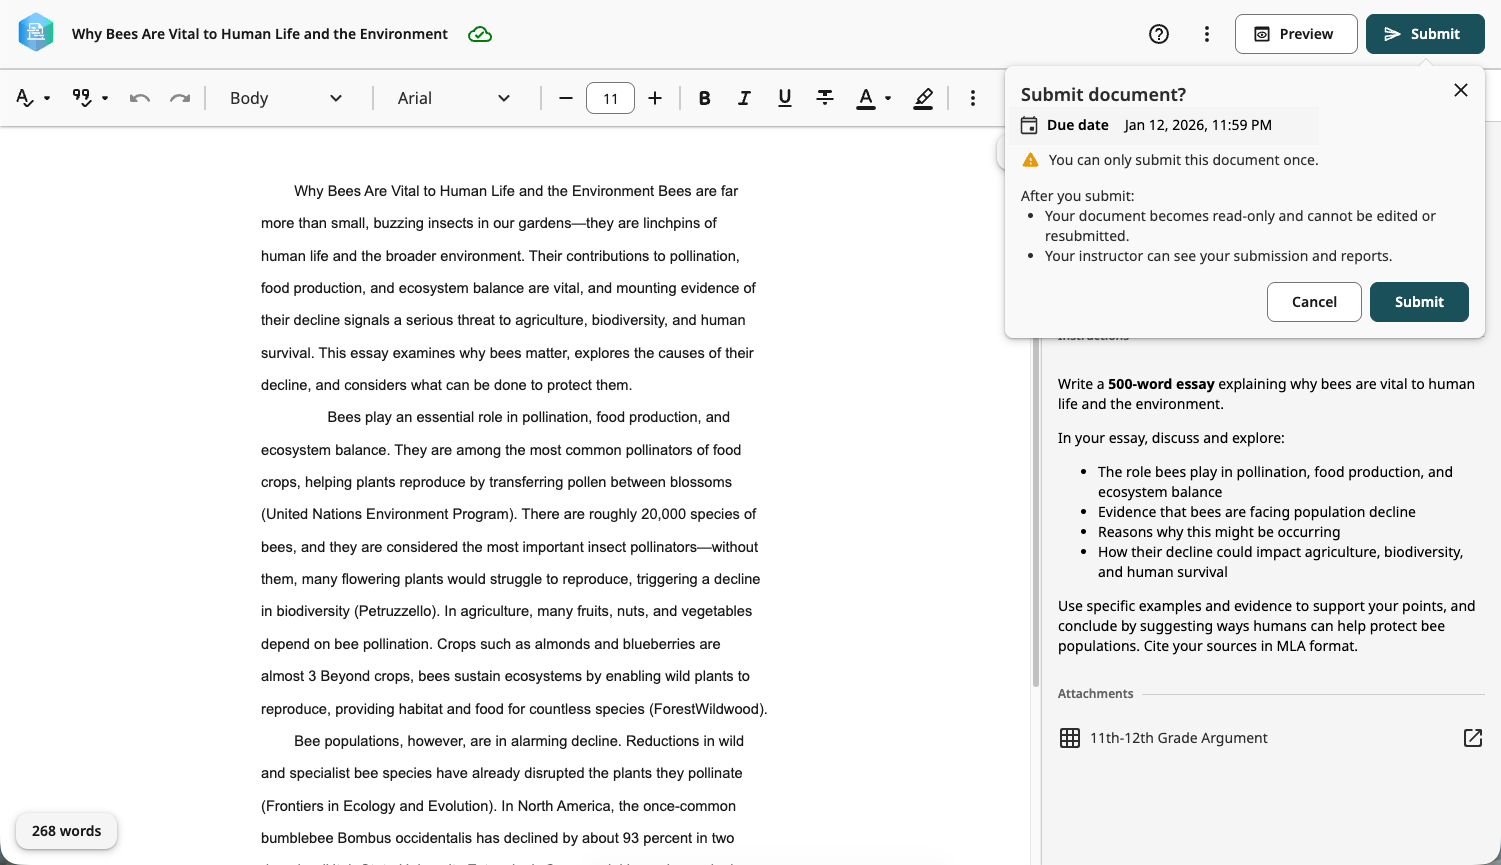Open the header three-dot more menu

click(1207, 34)
